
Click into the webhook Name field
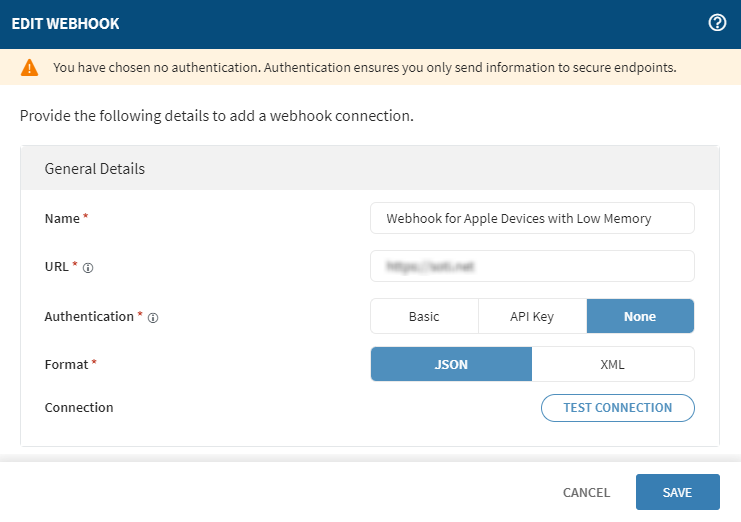pyautogui.click(x=532, y=218)
